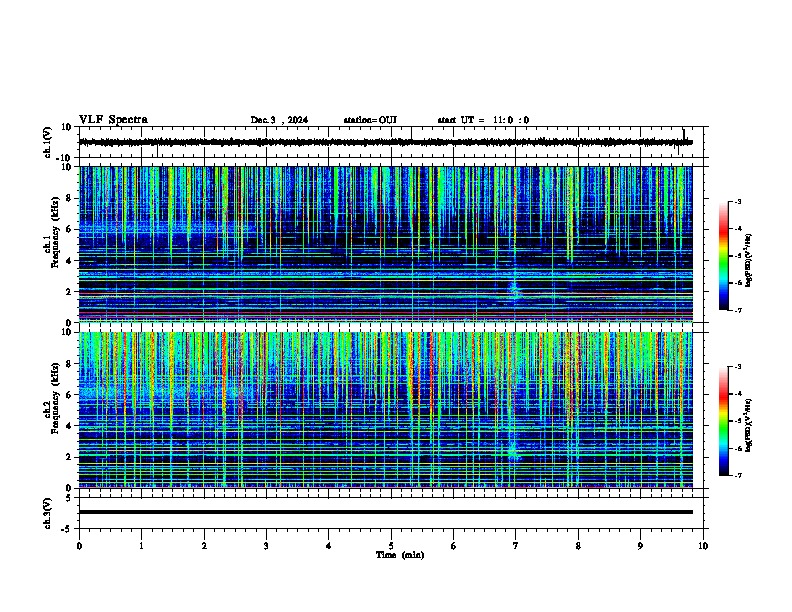Viewport: 792px width, 612px height.
Task: Click the ch.2 "Frequency (kHz)" axis label
Action: pos(55,398)
